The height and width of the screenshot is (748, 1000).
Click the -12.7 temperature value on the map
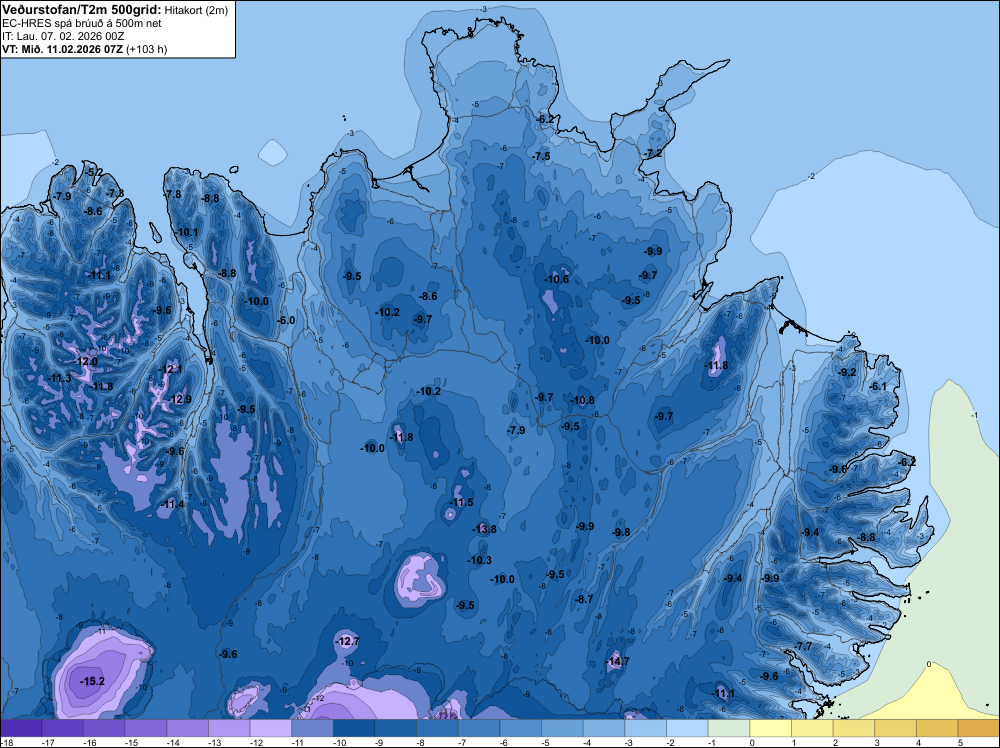[348, 641]
